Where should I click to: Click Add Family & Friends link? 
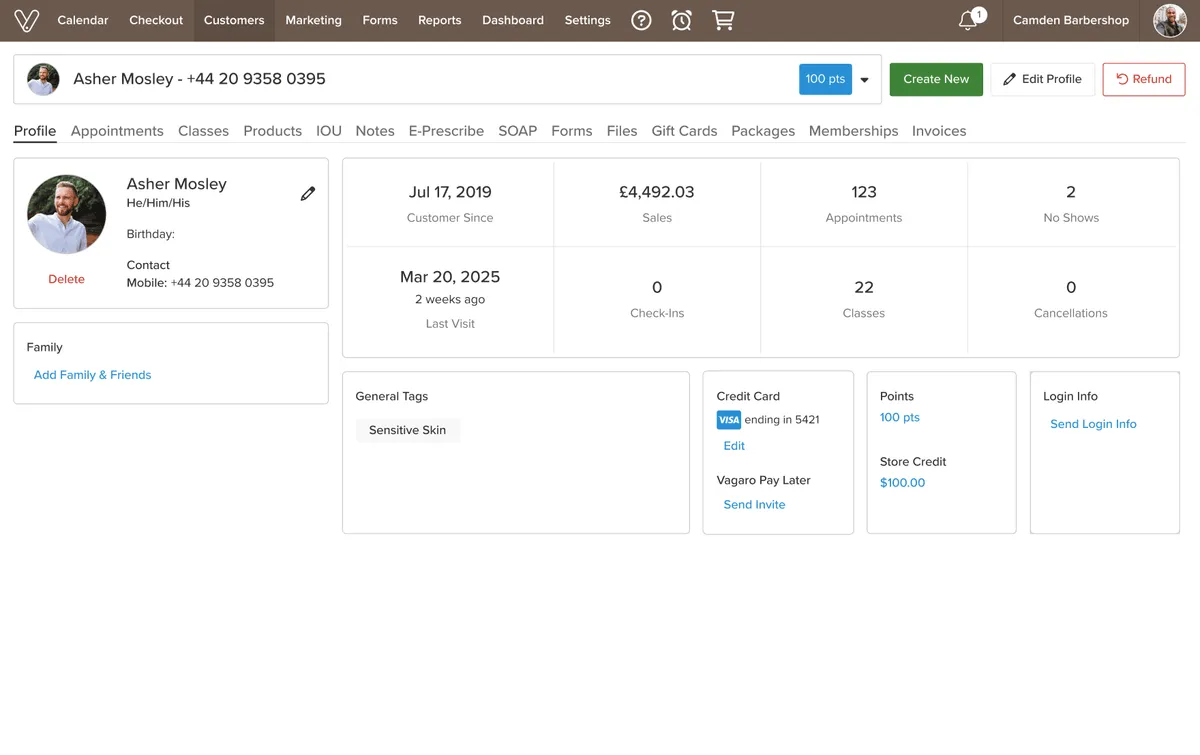point(92,375)
